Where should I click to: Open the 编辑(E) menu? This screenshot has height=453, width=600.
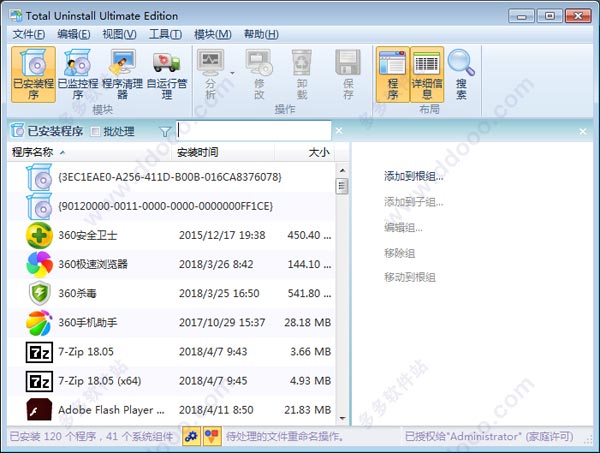[x=74, y=34]
